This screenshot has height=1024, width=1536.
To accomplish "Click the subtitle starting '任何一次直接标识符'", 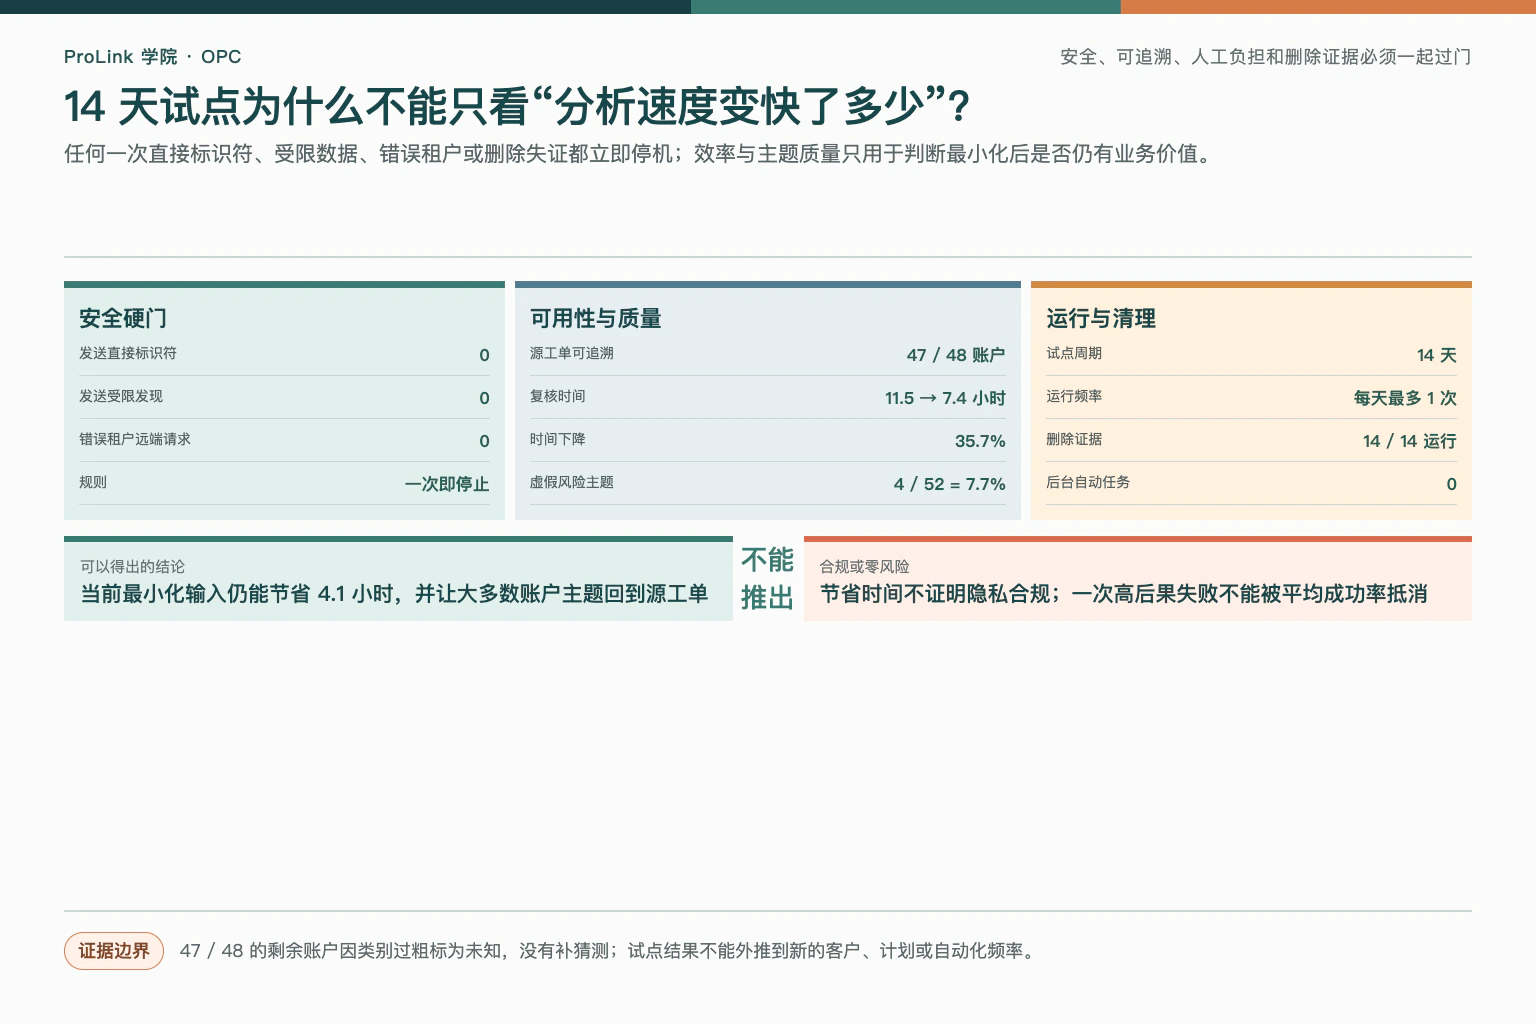I will (x=640, y=154).
